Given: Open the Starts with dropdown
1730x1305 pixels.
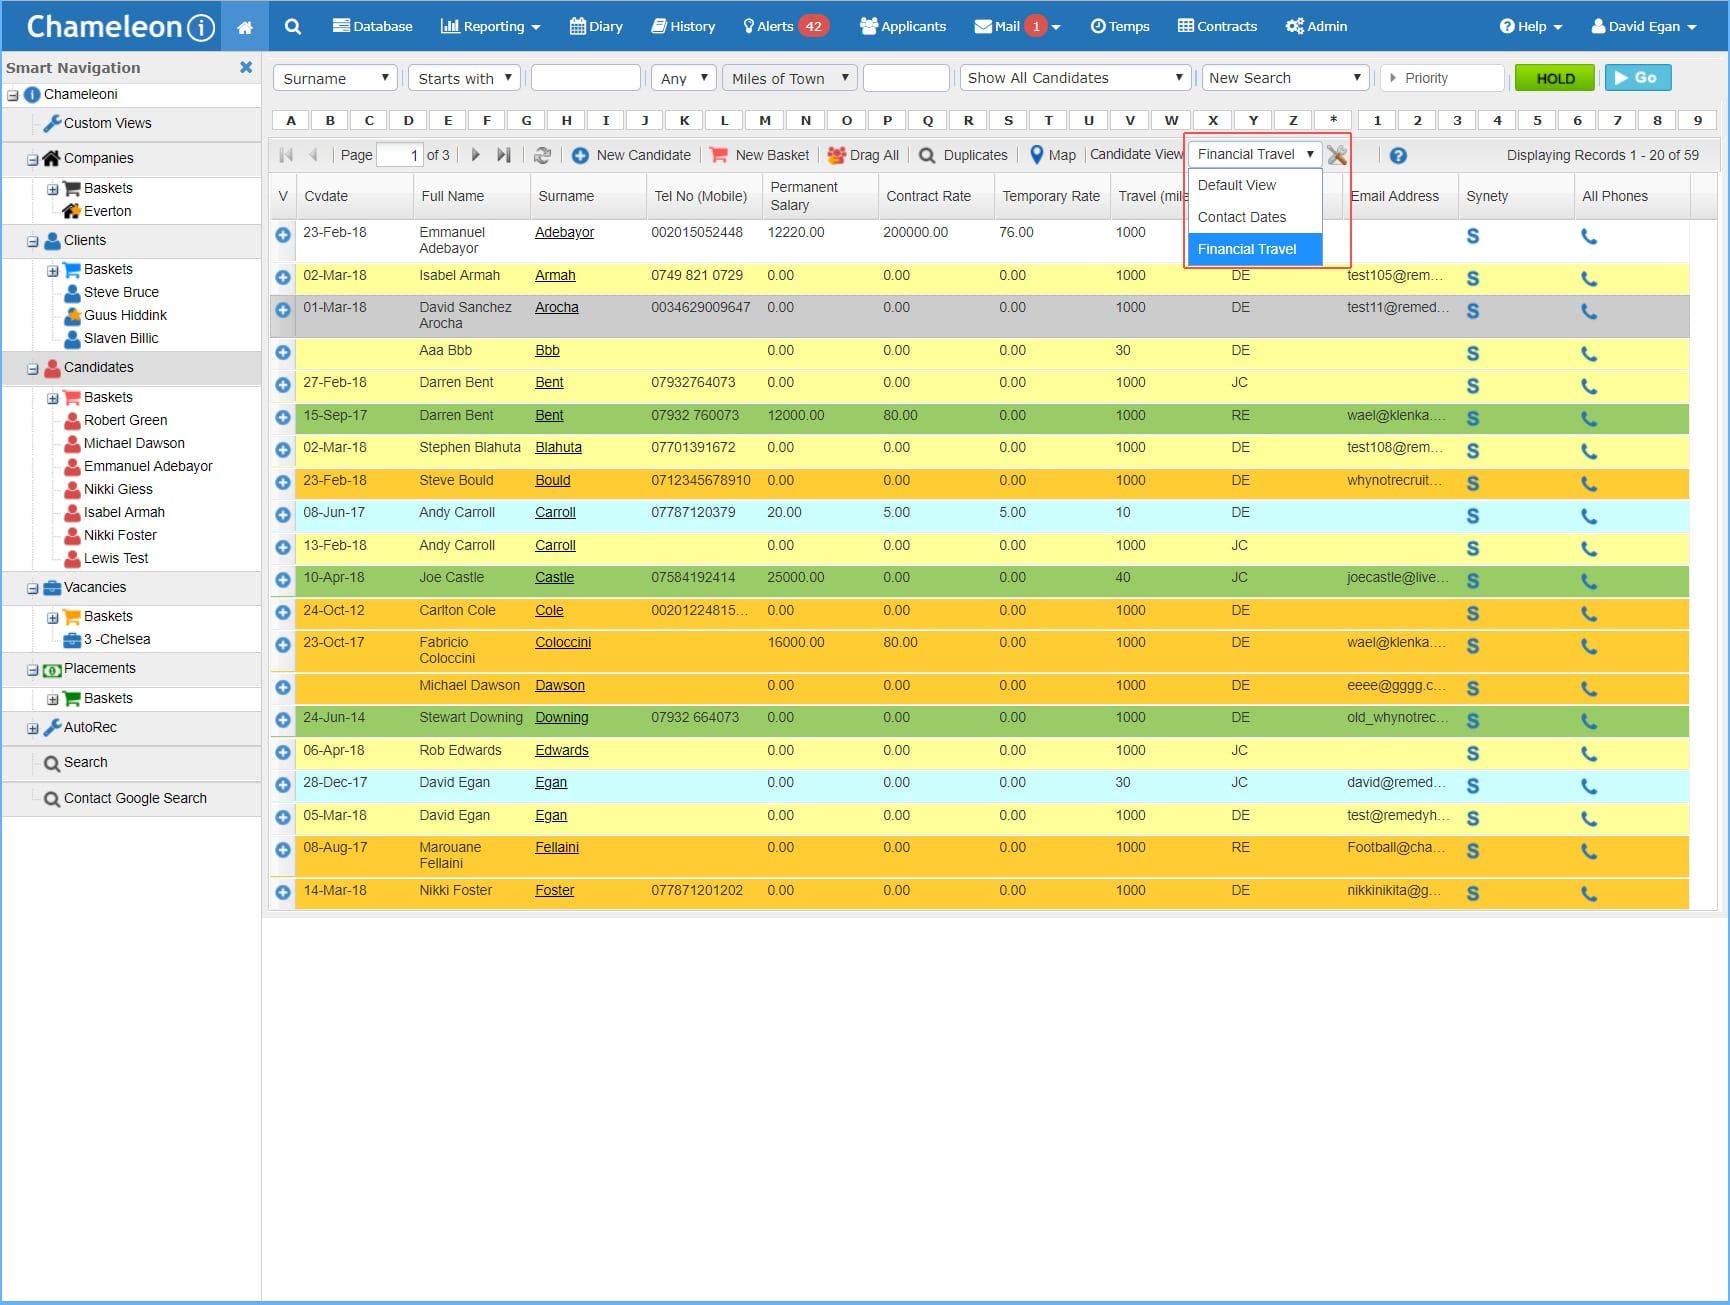Looking at the screenshot, I should pos(464,78).
